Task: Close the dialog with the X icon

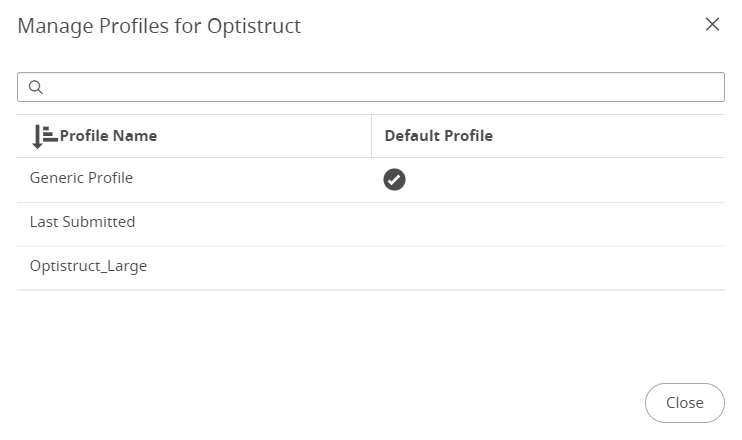Action: coord(712,24)
